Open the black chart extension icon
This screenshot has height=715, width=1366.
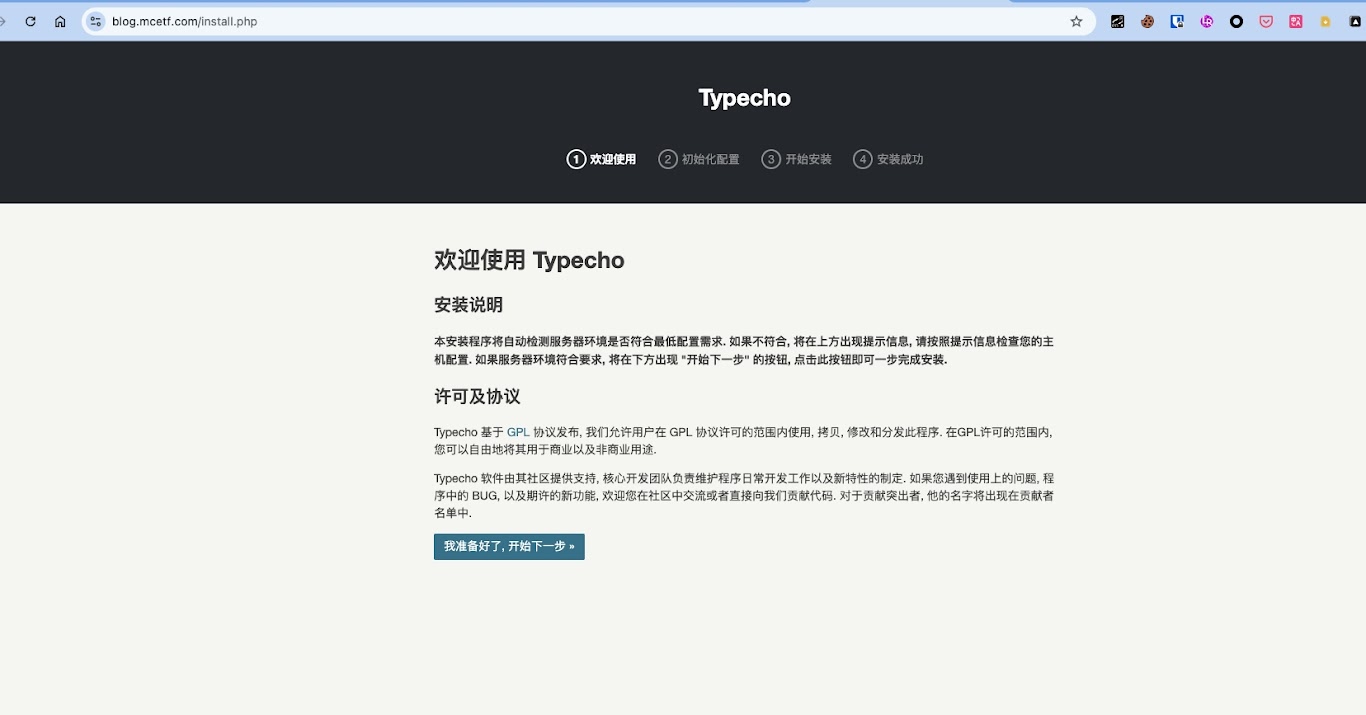click(x=1118, y=21)
